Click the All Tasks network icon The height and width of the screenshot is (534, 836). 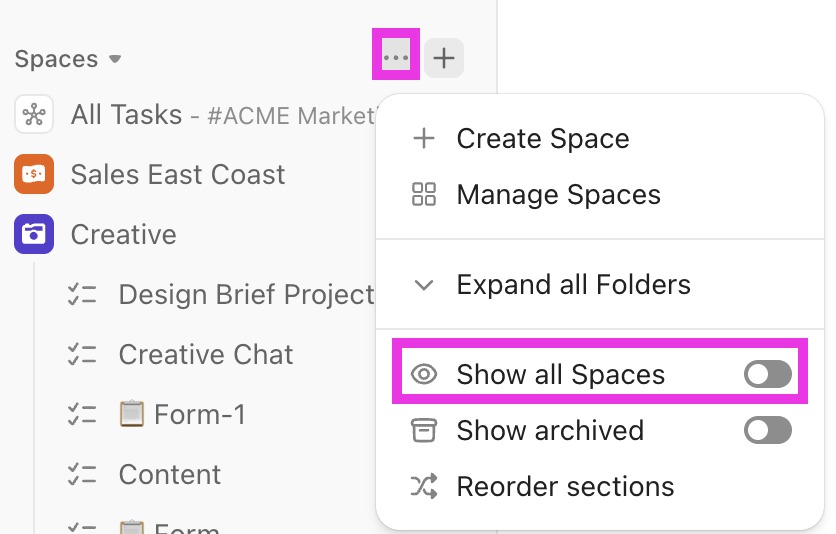pos(34,115)
